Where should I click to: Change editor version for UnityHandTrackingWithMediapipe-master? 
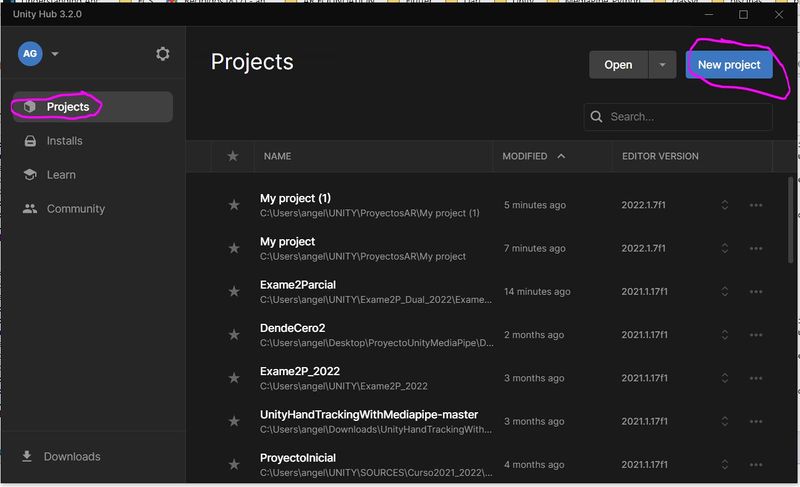coord(724,422)
